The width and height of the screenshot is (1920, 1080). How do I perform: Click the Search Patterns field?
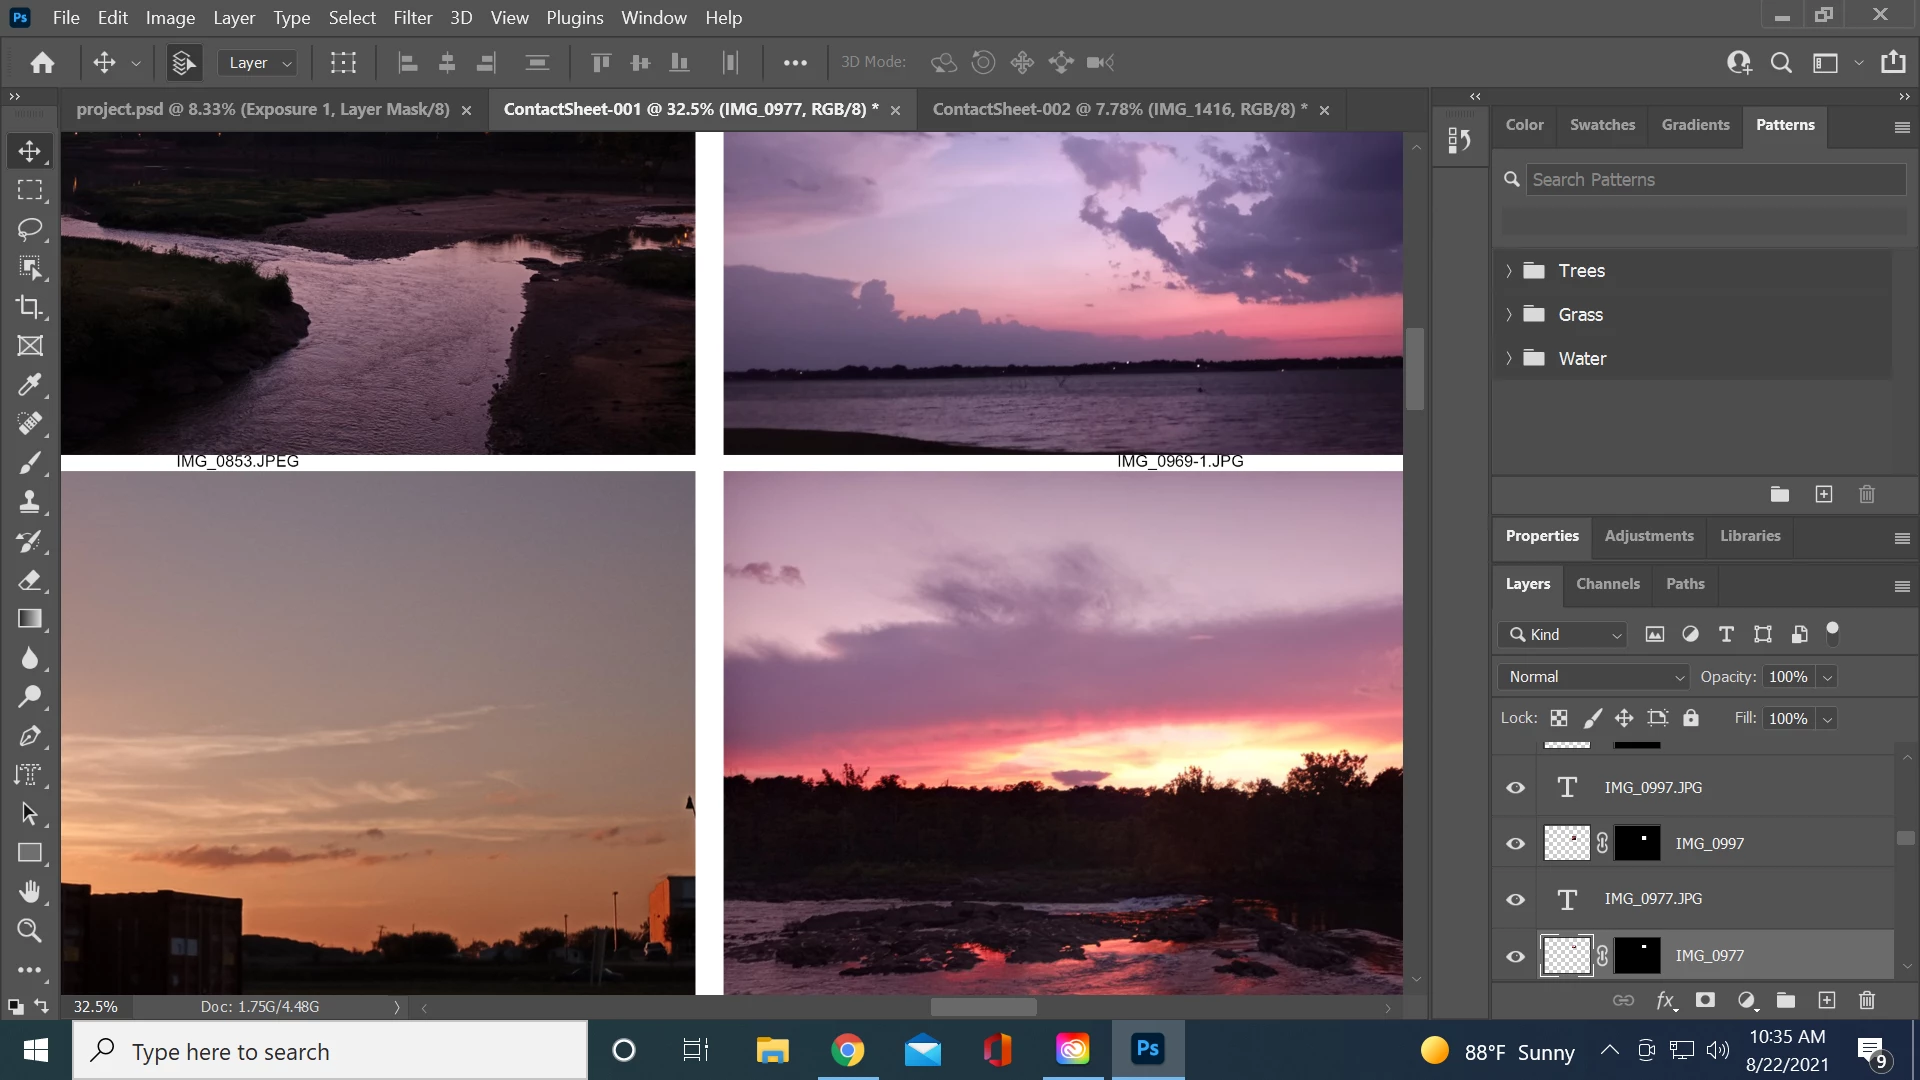click(x=1714, y=180)
